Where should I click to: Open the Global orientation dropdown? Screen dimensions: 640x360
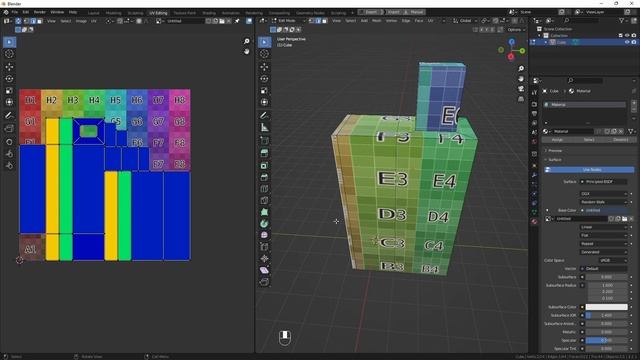tap(465, 21)
